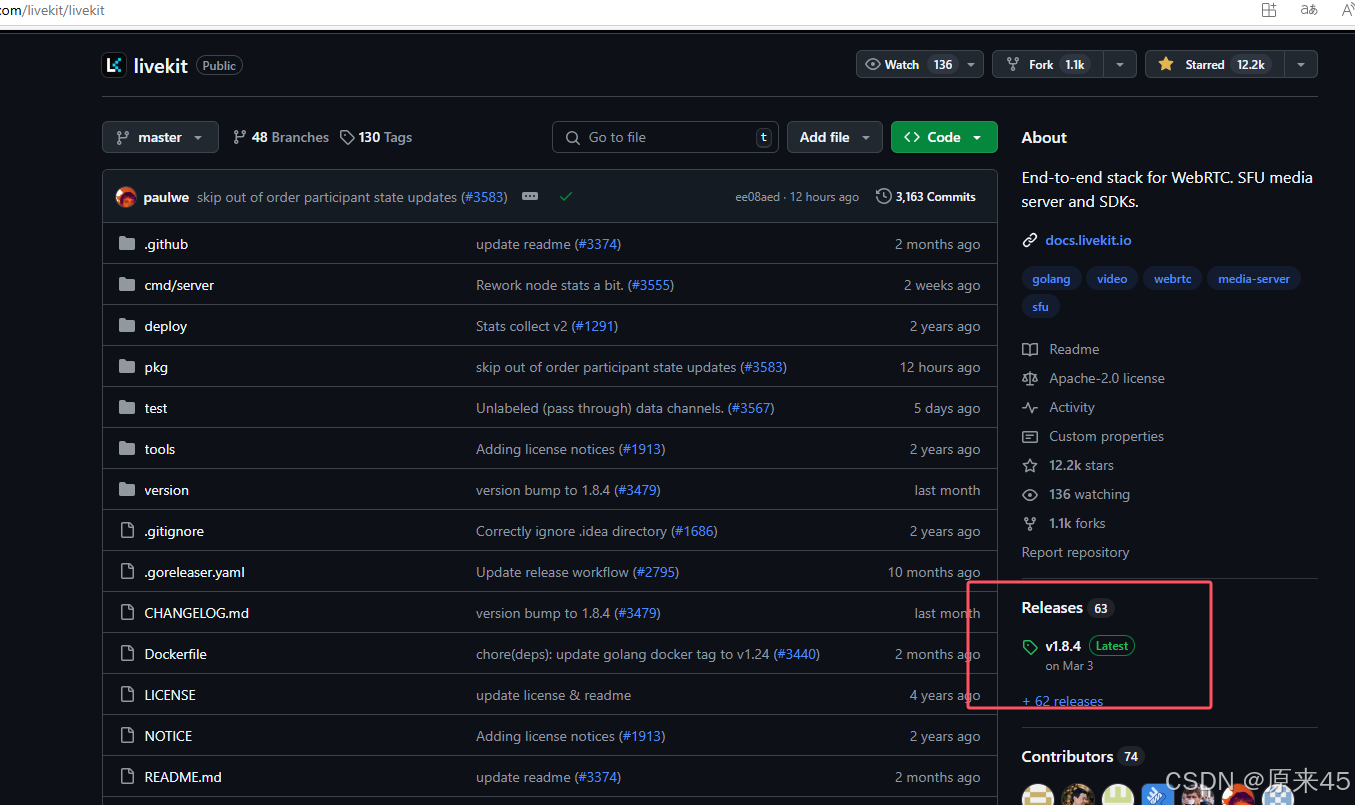1355x805 pixels.
Task: Open the Releases 63 heading link
Action: pos(1067,608)
